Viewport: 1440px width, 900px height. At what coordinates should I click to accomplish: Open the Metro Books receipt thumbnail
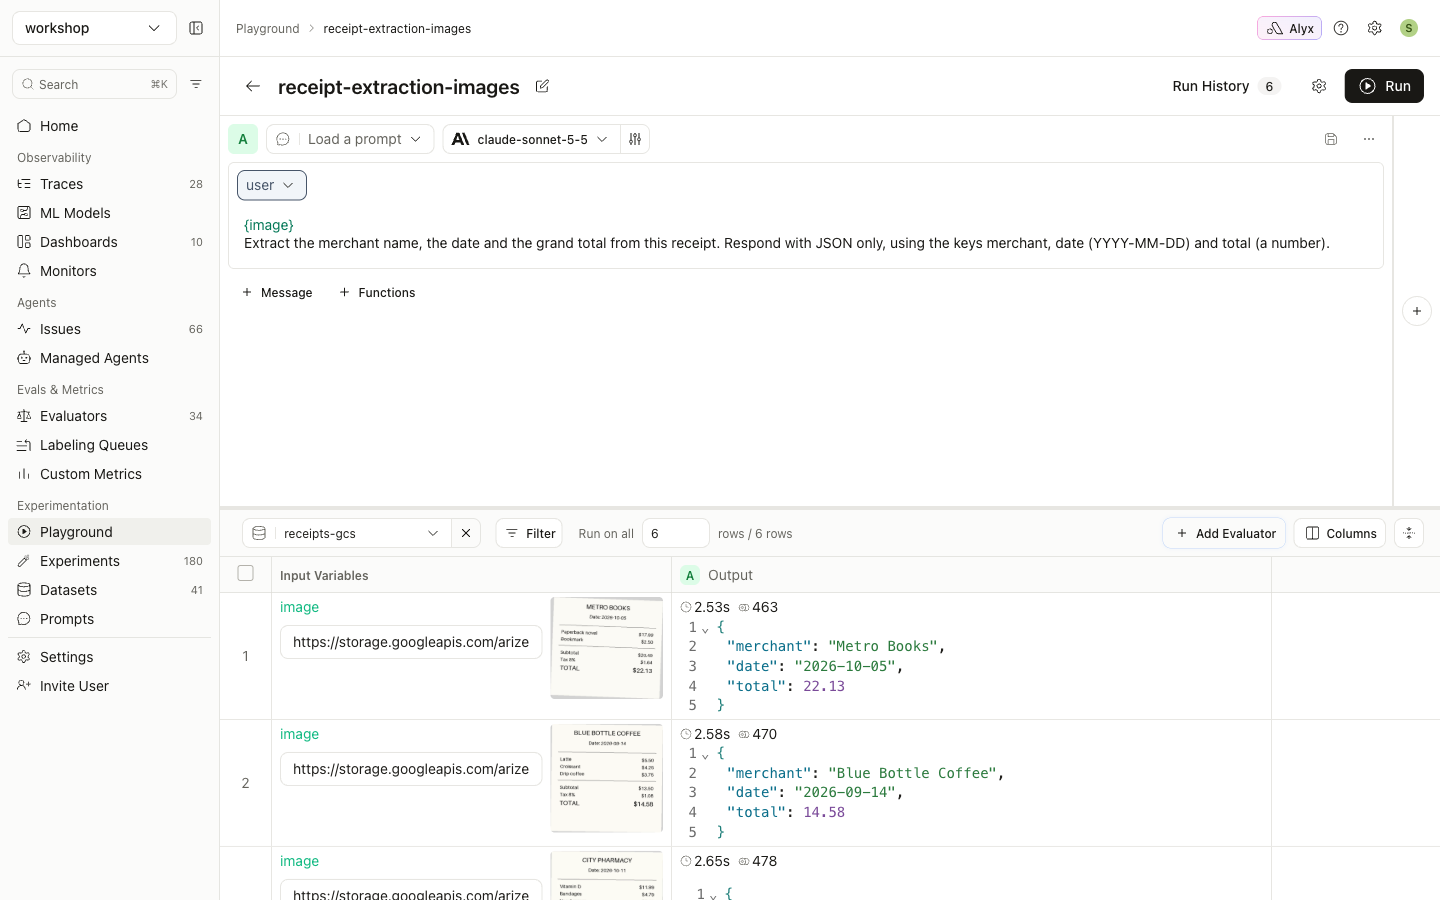coord(607,648)
